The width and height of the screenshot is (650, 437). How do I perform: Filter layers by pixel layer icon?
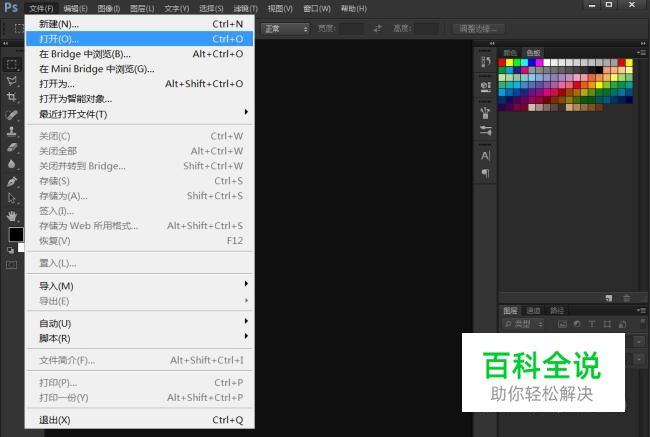562,324
